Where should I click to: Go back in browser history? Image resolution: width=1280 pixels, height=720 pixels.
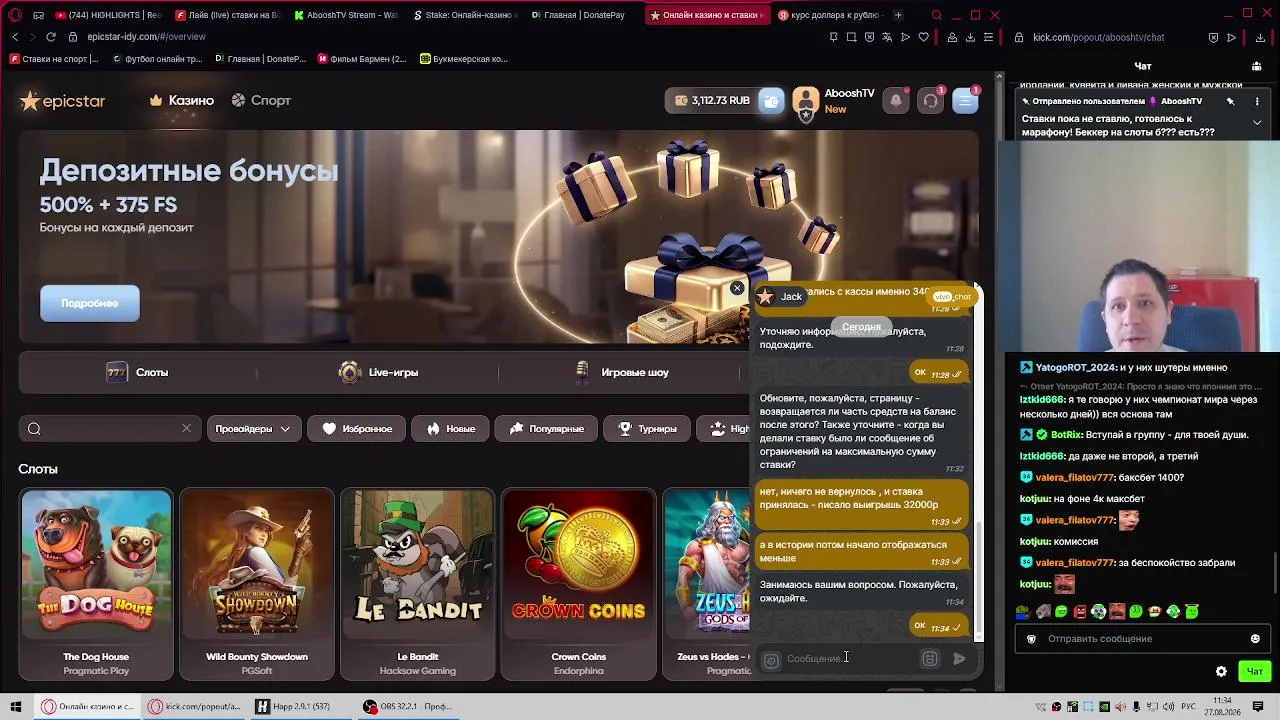pos(15,37)
